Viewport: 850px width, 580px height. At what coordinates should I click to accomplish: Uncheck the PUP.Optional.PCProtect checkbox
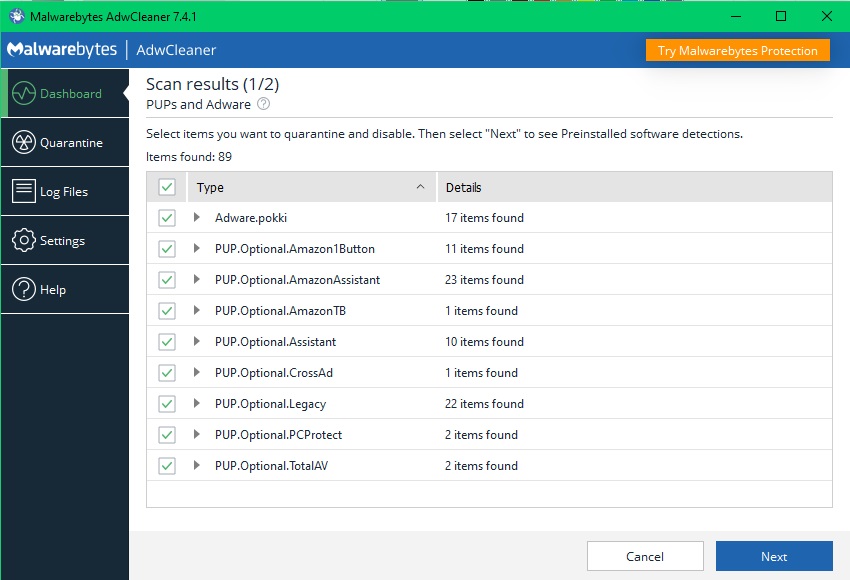point(167,434)
